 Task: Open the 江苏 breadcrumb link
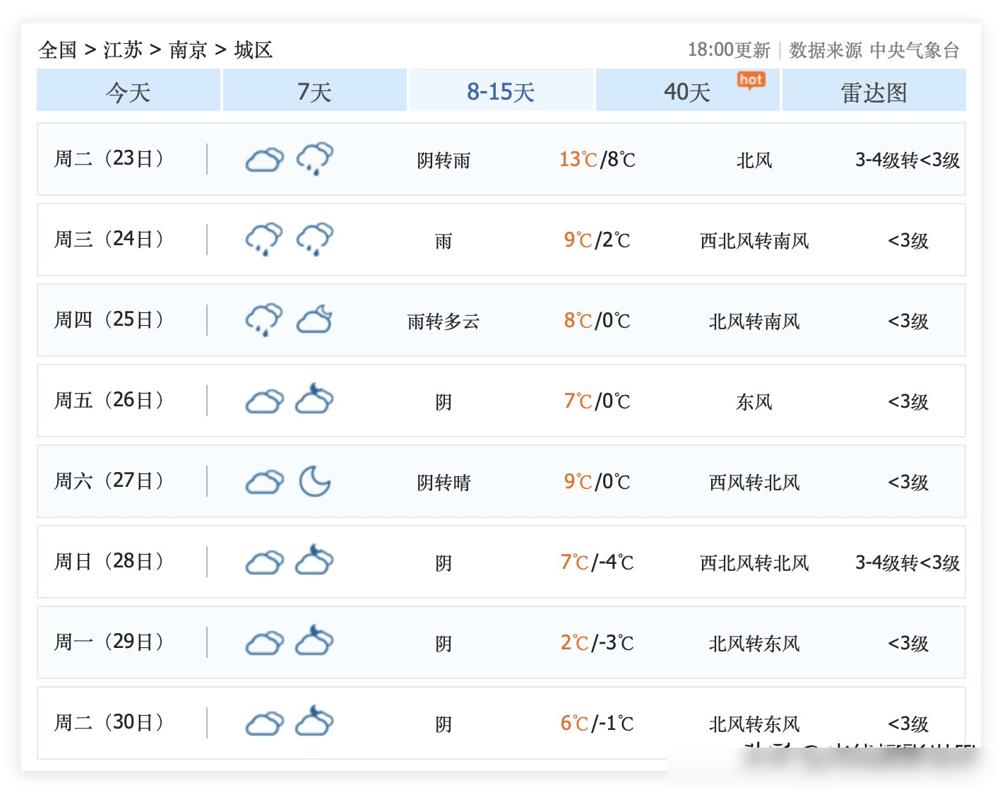tap(123, 49)
